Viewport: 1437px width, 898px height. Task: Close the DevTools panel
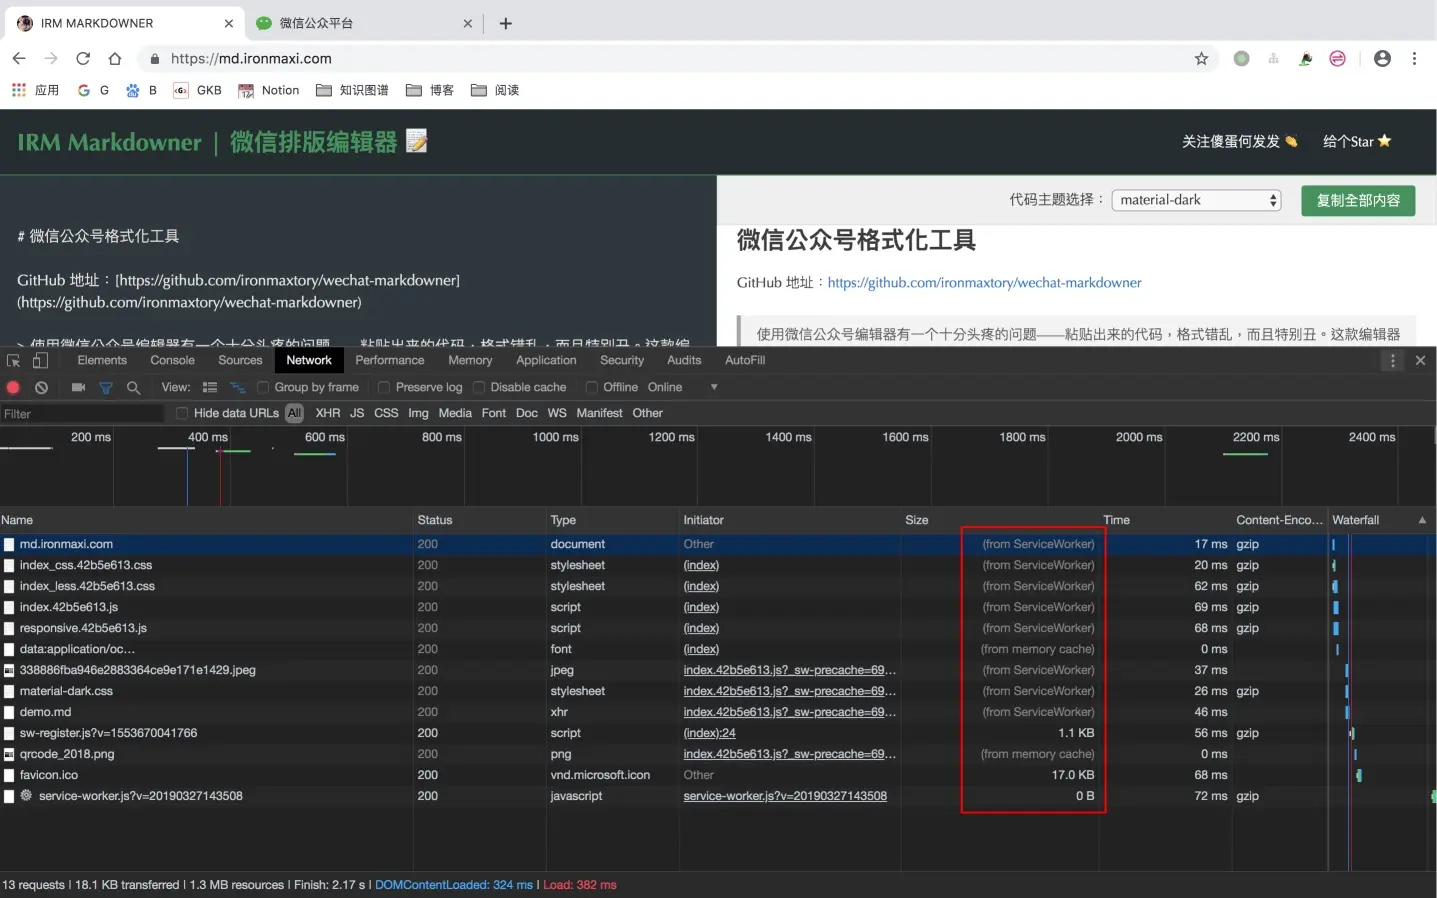(x=1420, y=361)
